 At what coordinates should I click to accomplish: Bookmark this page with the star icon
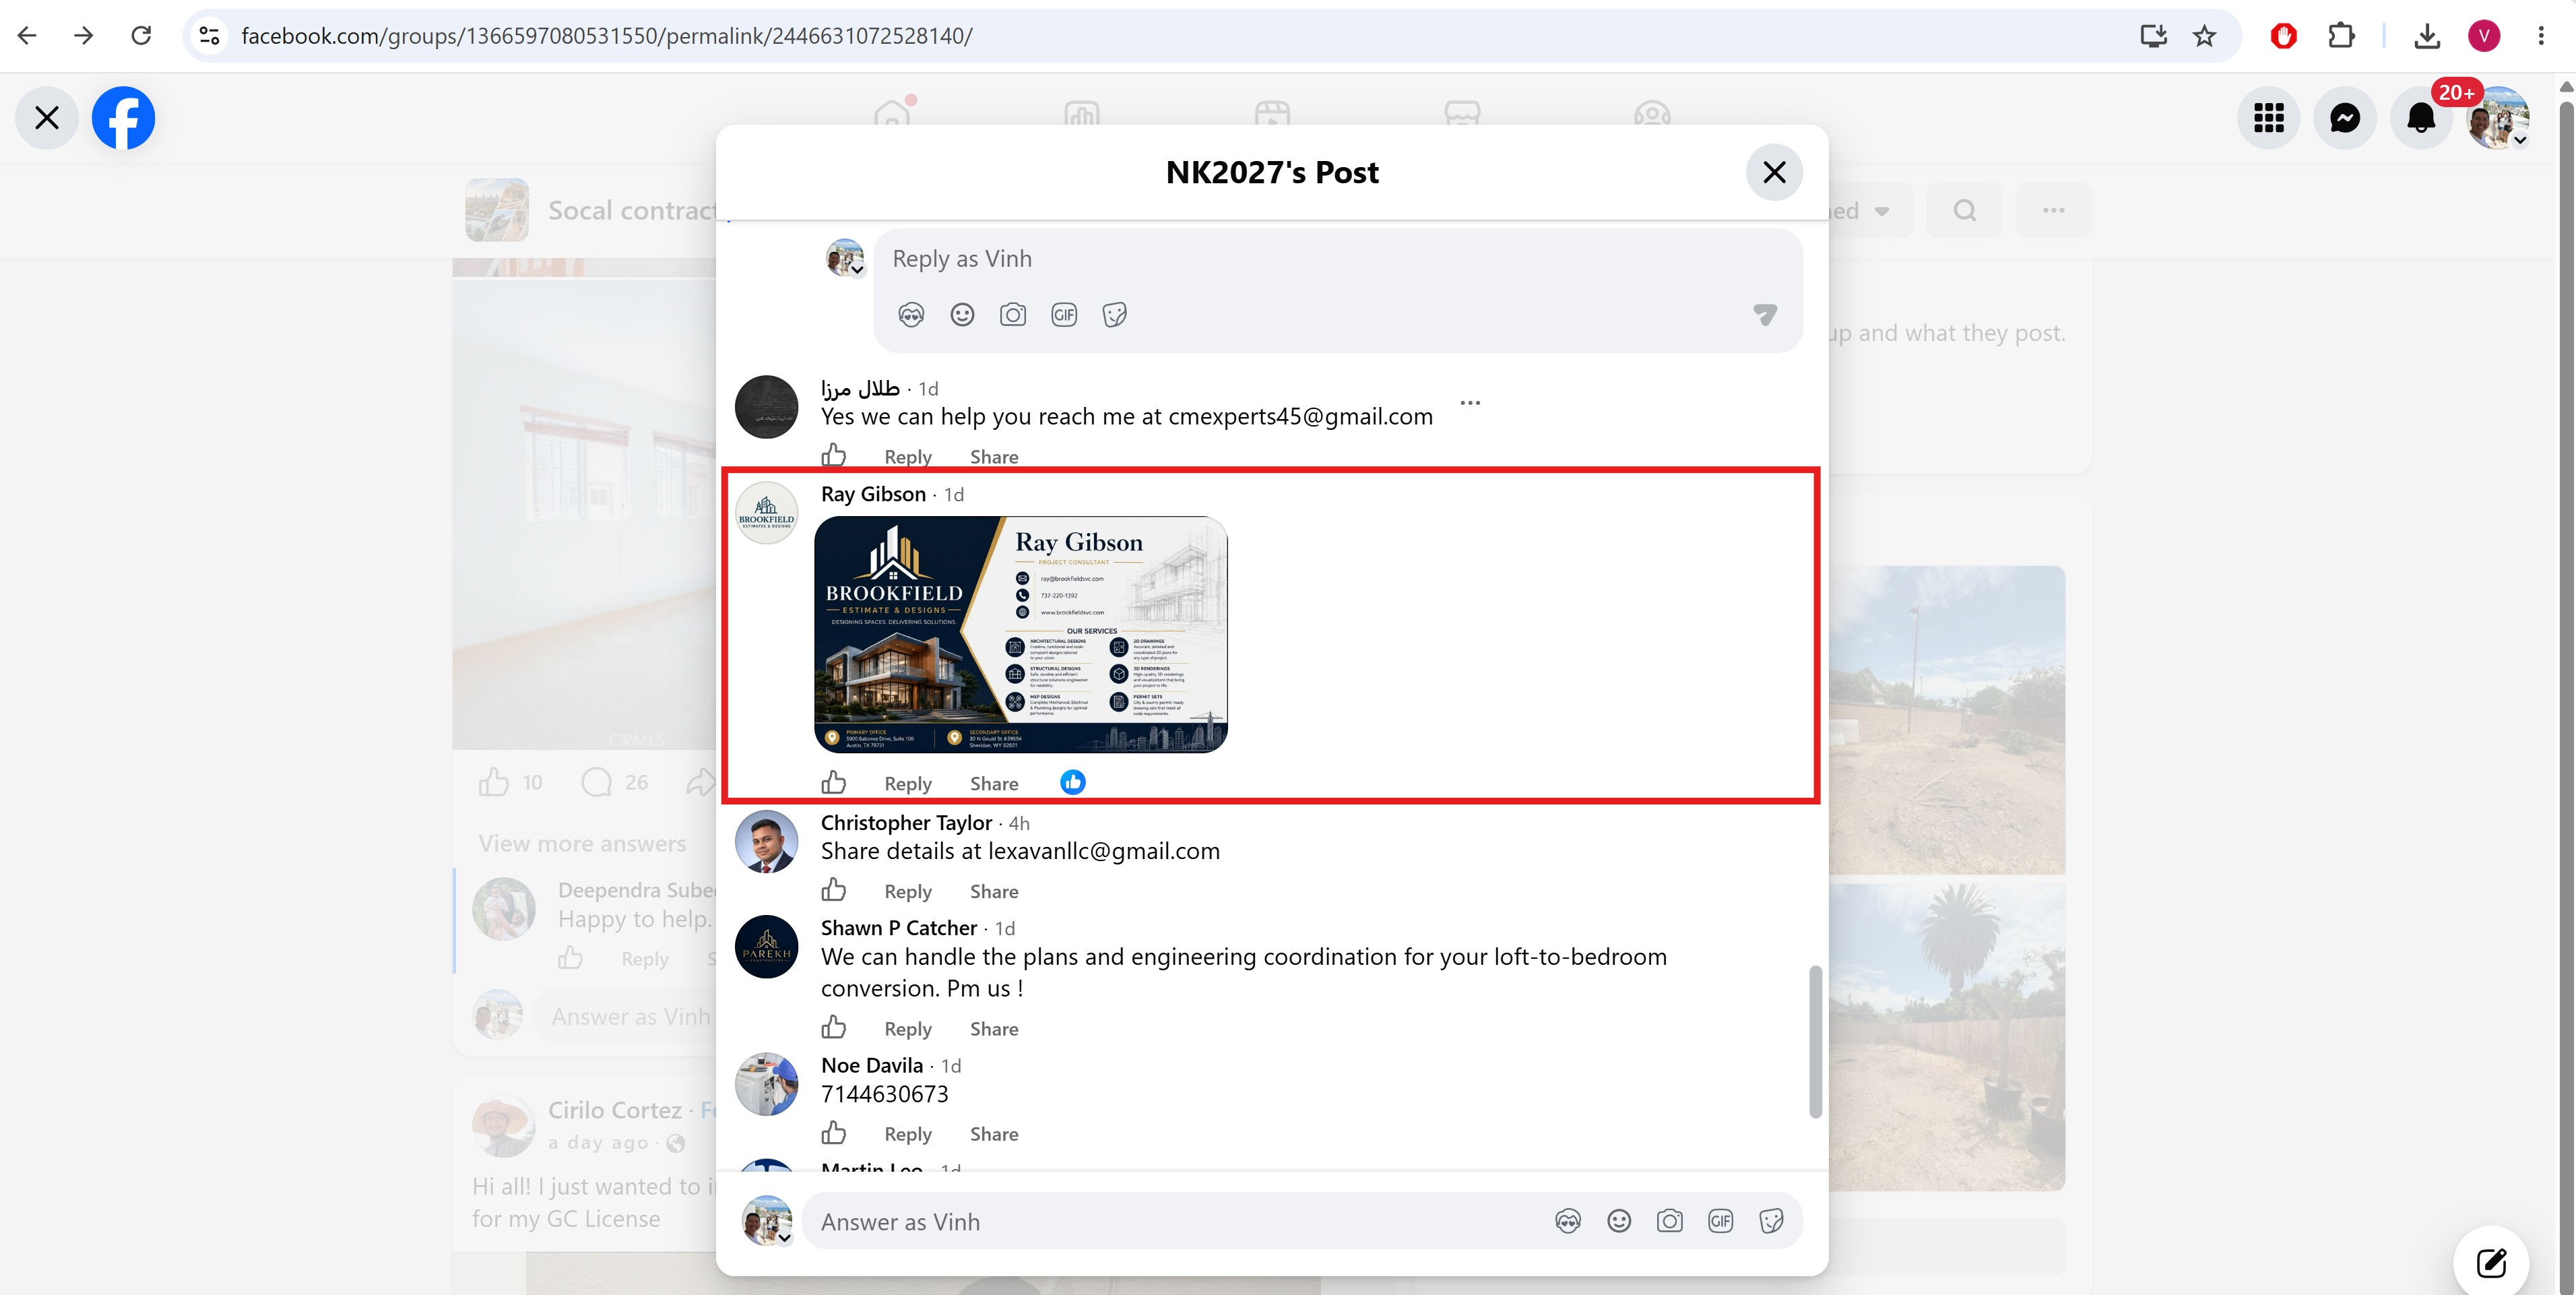coord(2204,36)
